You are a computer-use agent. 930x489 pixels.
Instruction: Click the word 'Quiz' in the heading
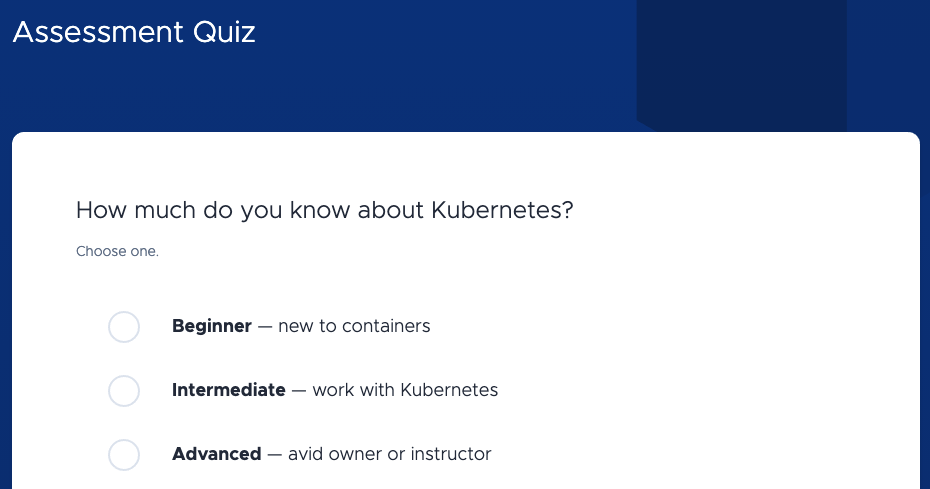[x=223, y=32]
